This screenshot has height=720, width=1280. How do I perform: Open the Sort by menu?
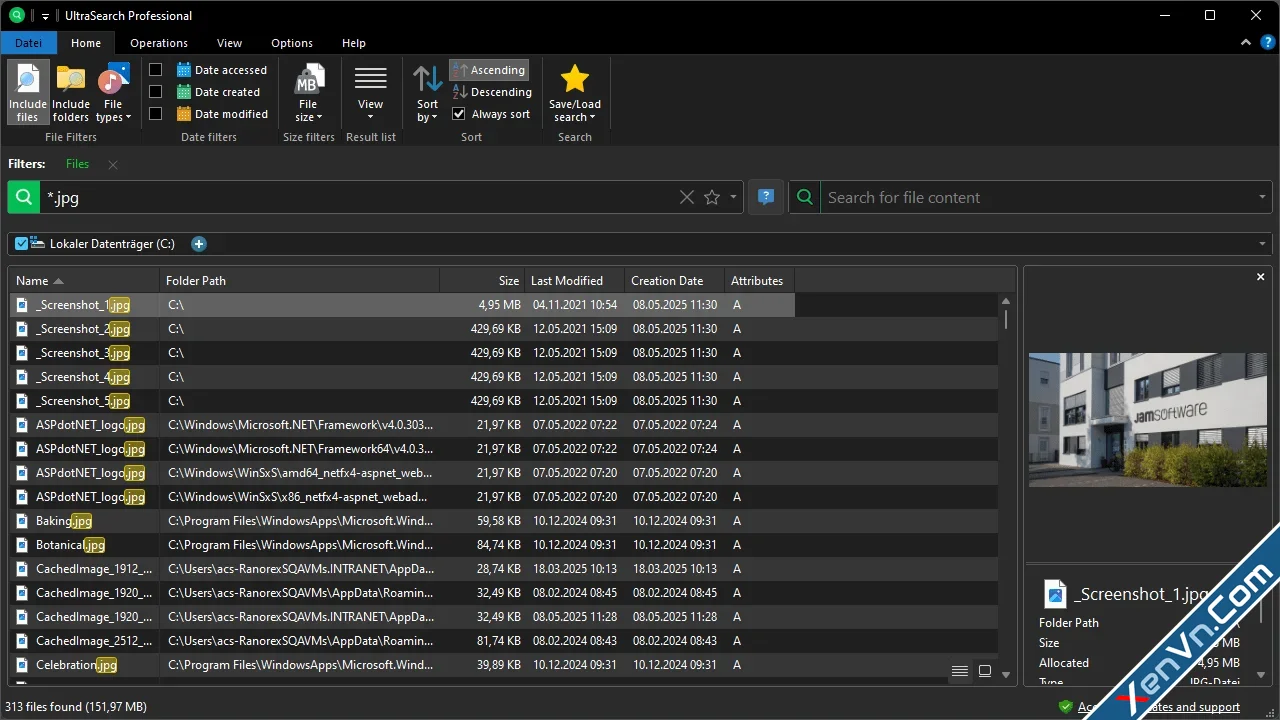(427, 92)
